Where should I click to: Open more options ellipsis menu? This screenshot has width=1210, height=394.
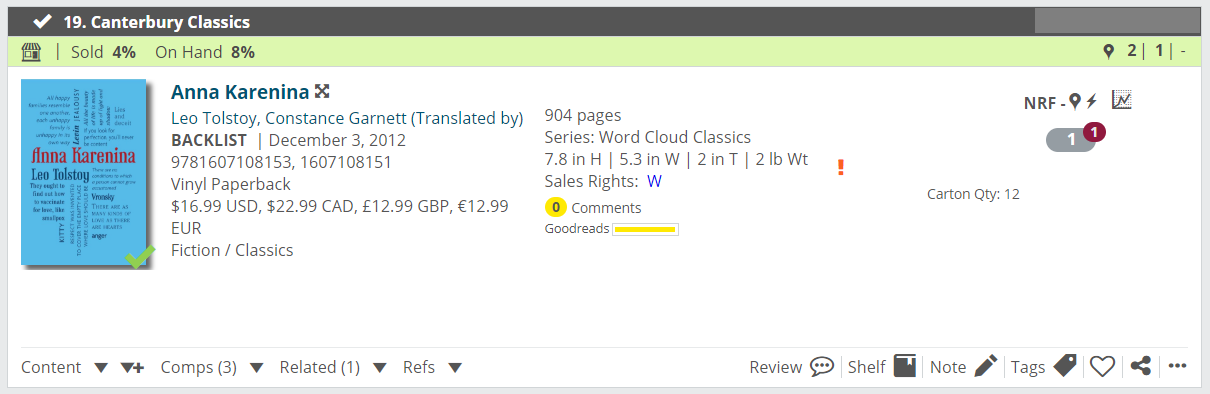1177,367
